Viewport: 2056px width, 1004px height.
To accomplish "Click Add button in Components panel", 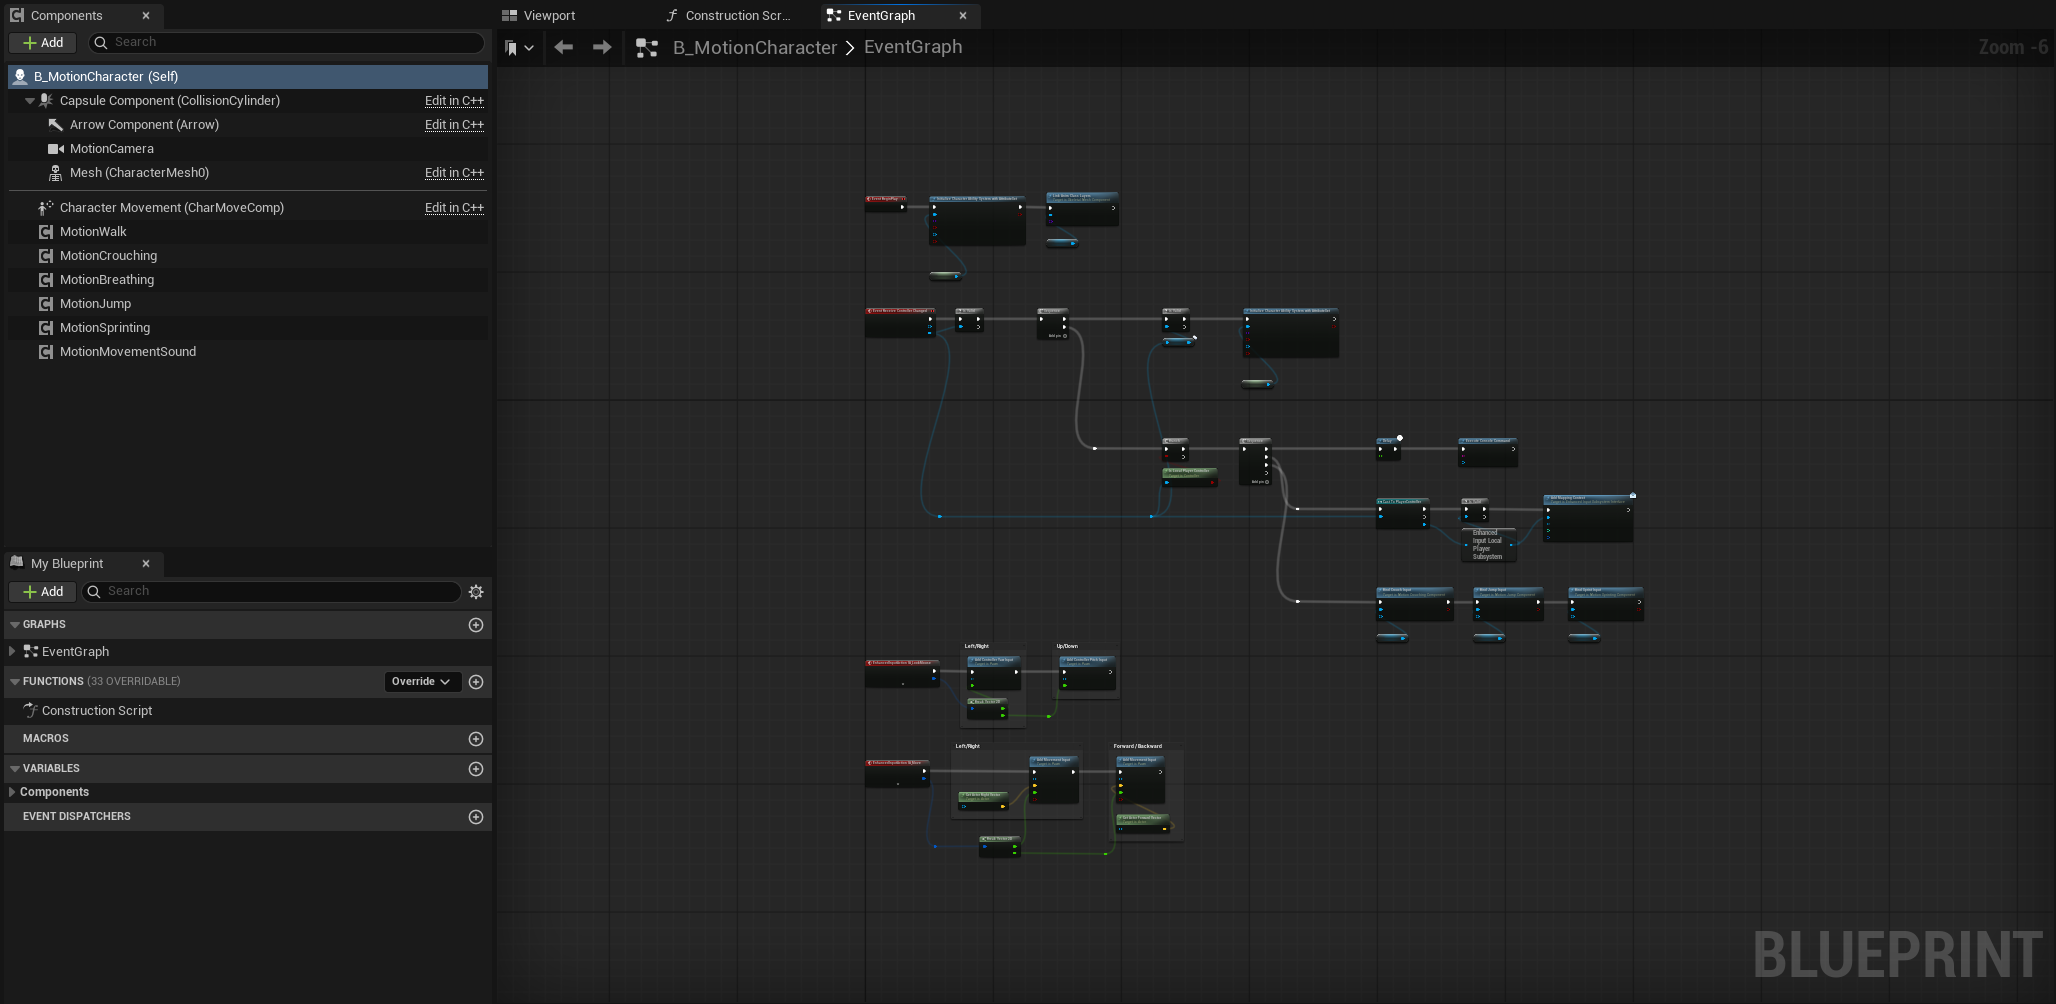I will 43,43.
